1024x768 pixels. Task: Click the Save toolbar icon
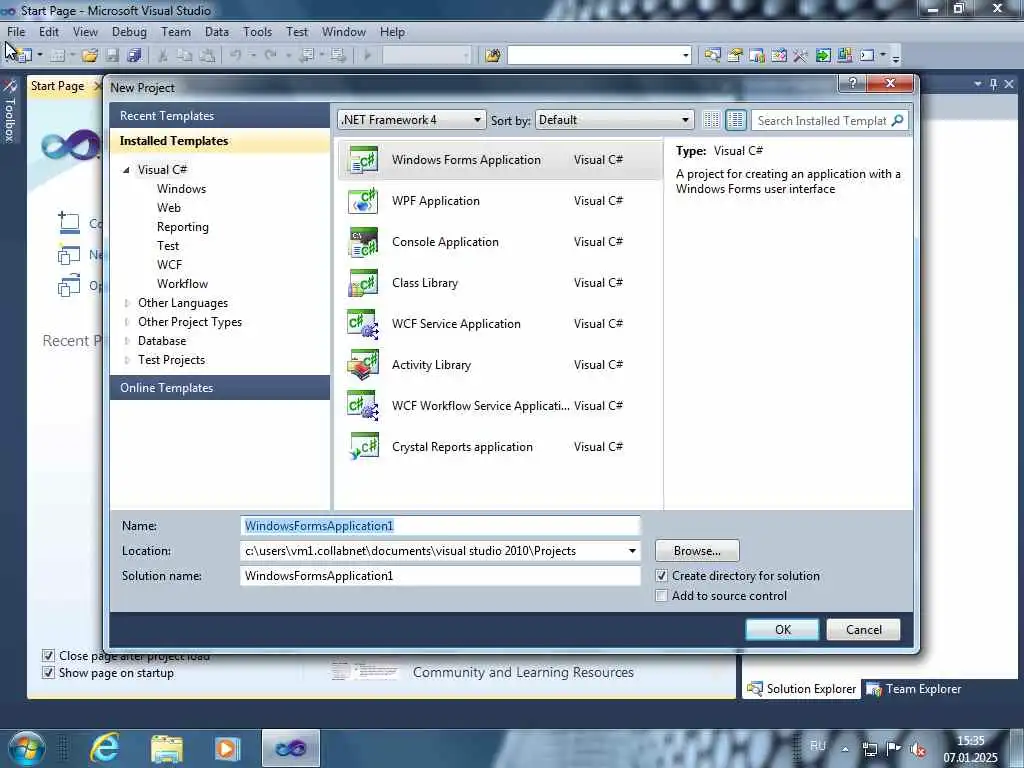112,56
